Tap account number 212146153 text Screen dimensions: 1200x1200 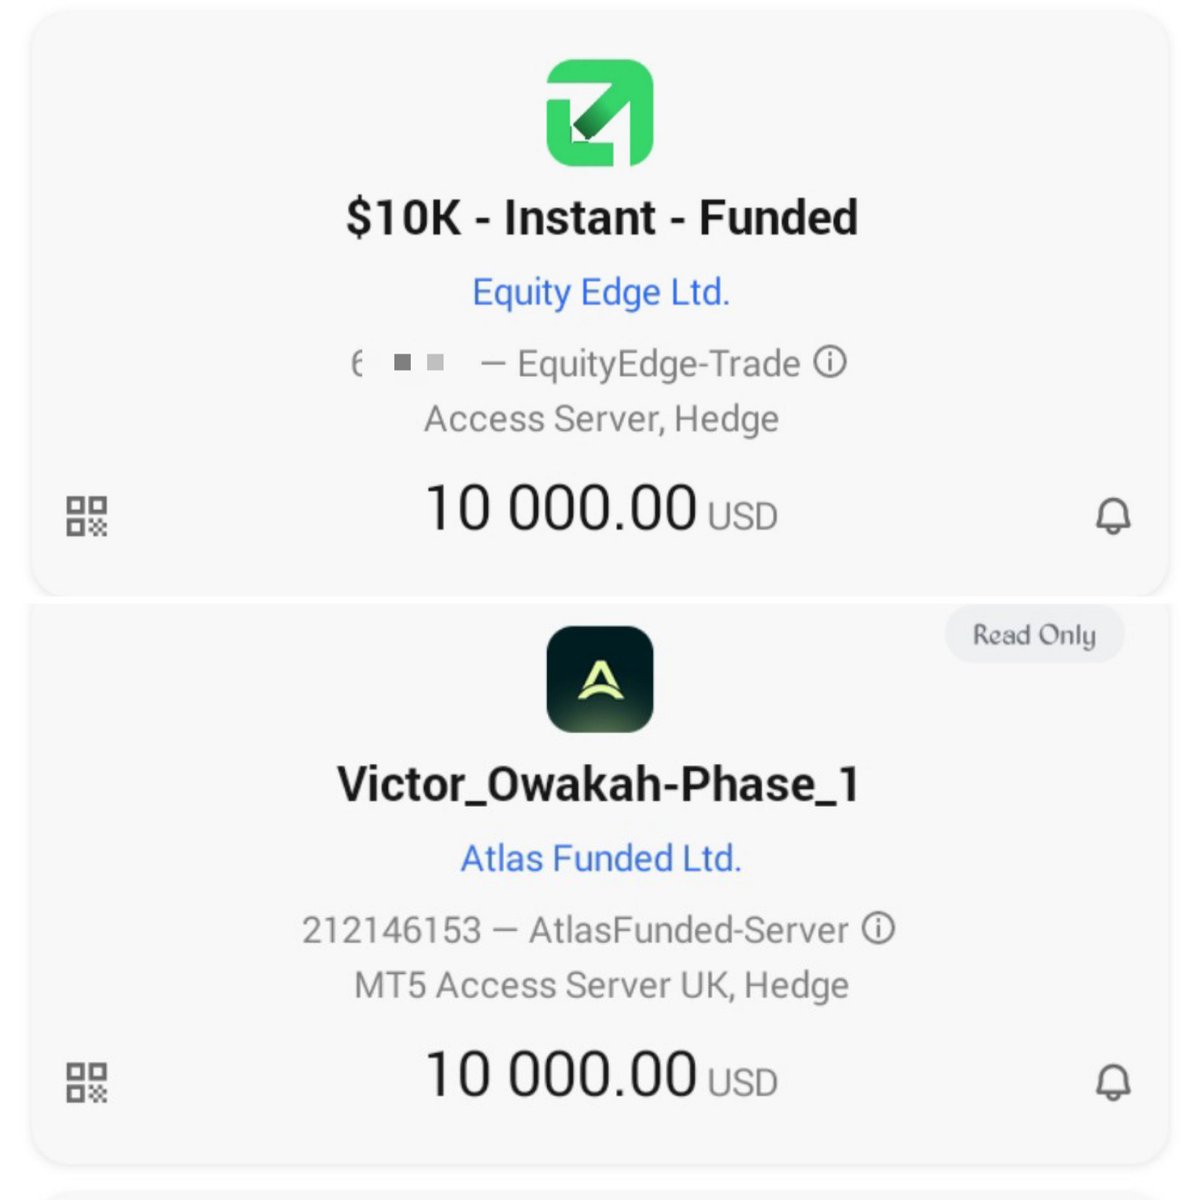(x=392, y=930)
